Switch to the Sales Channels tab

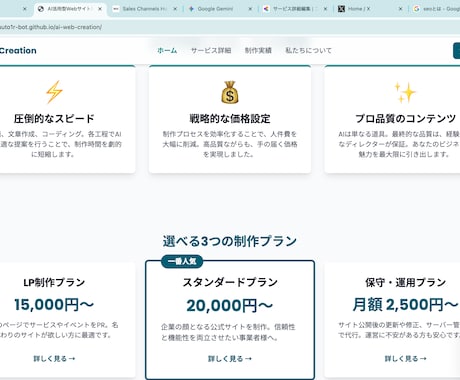[x=145, y=9]
